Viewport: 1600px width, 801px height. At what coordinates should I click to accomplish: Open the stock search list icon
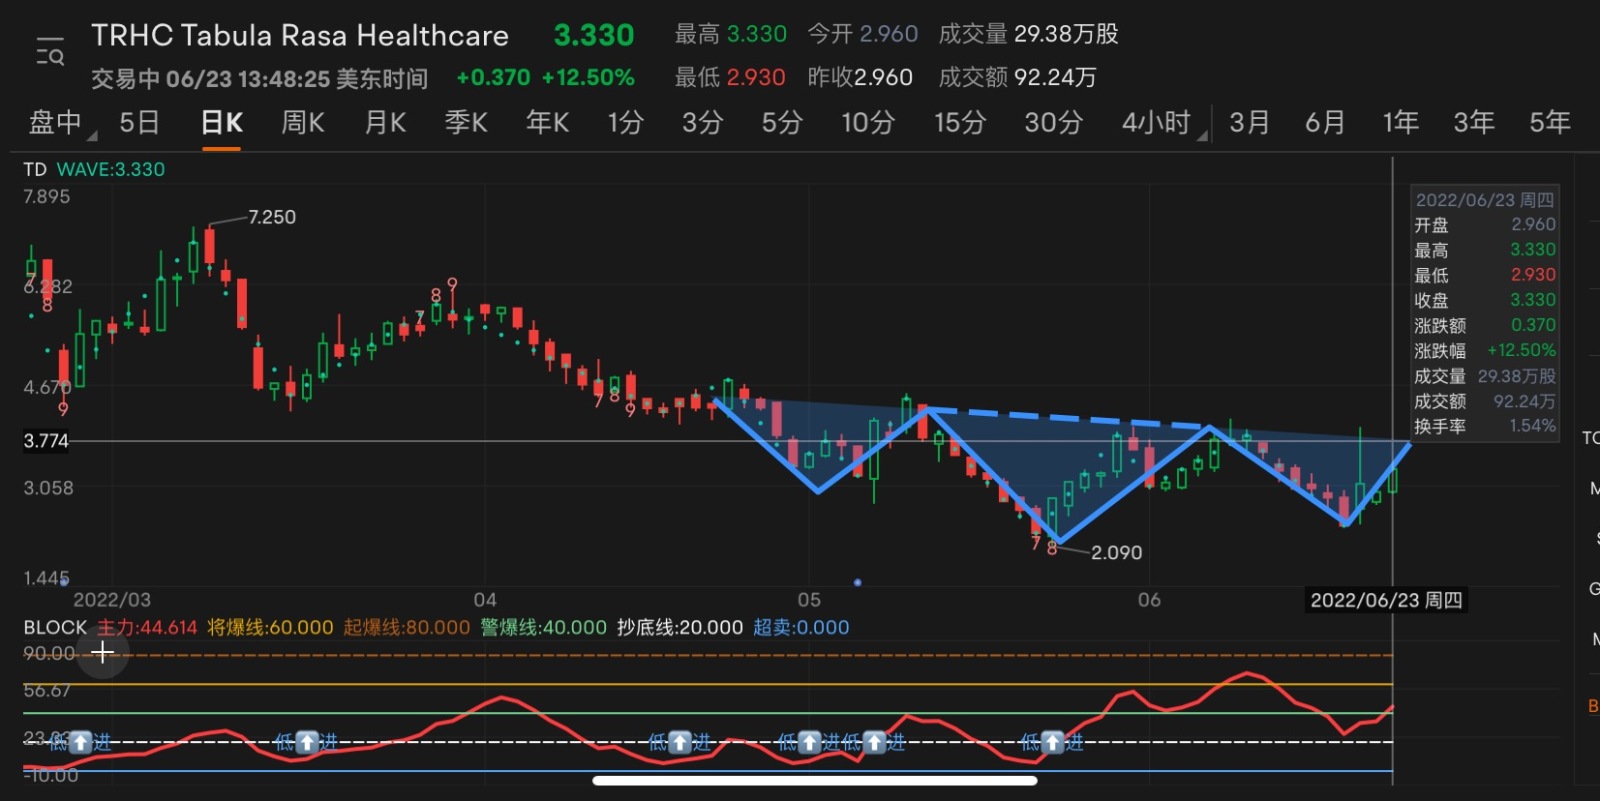pos(50,51)
